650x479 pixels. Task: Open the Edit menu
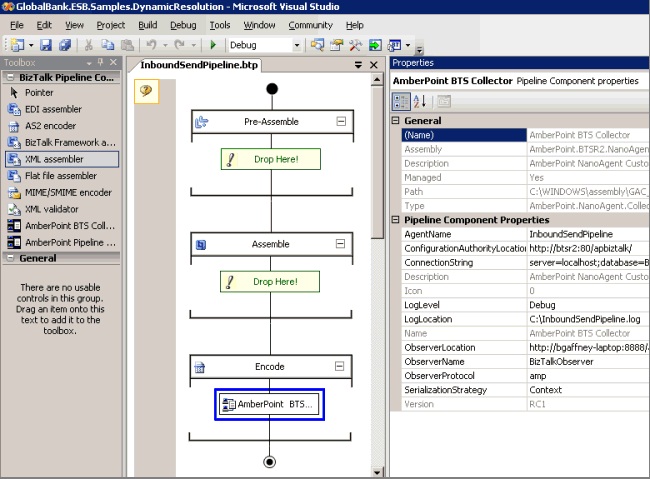pyautogui.click(x=44, y=25)
